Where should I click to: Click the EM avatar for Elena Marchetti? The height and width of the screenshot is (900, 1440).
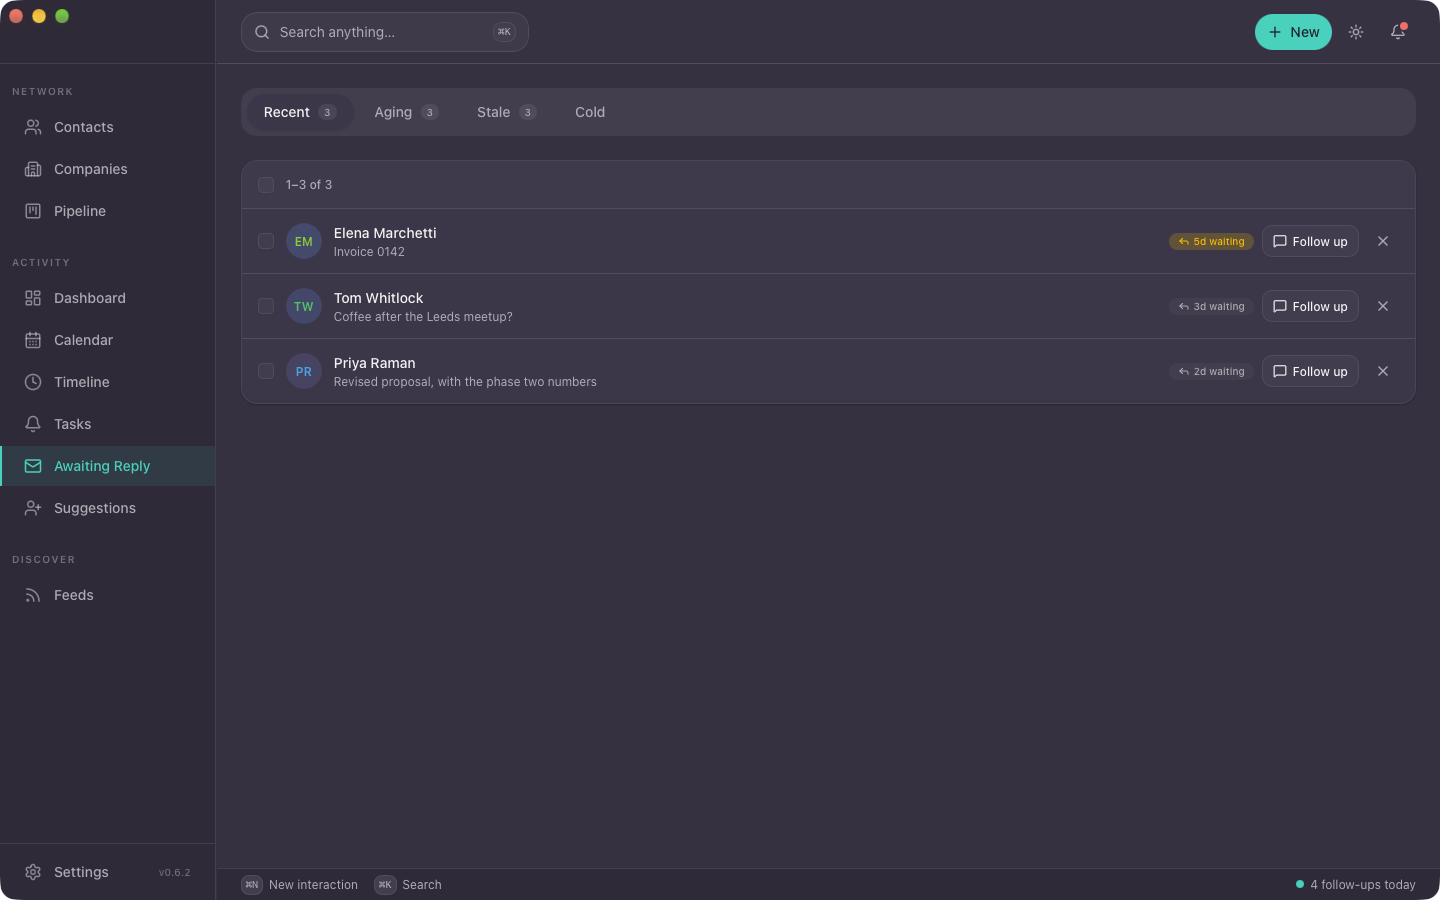coord(304,241)
